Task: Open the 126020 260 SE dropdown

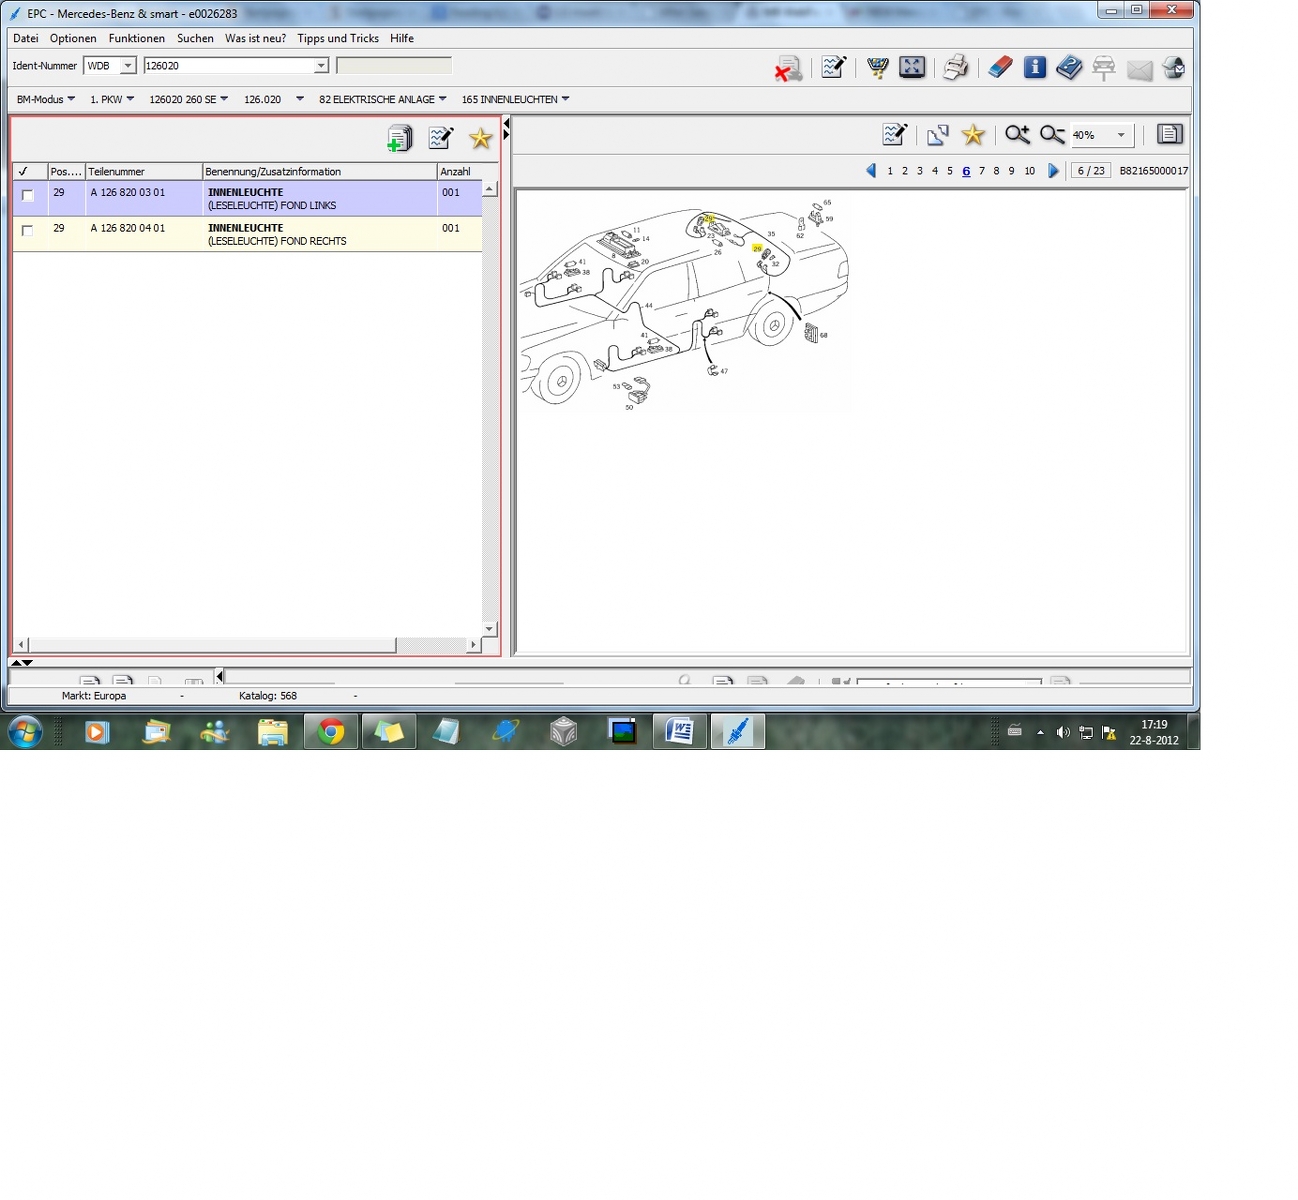Action: (x=189, y=99)
